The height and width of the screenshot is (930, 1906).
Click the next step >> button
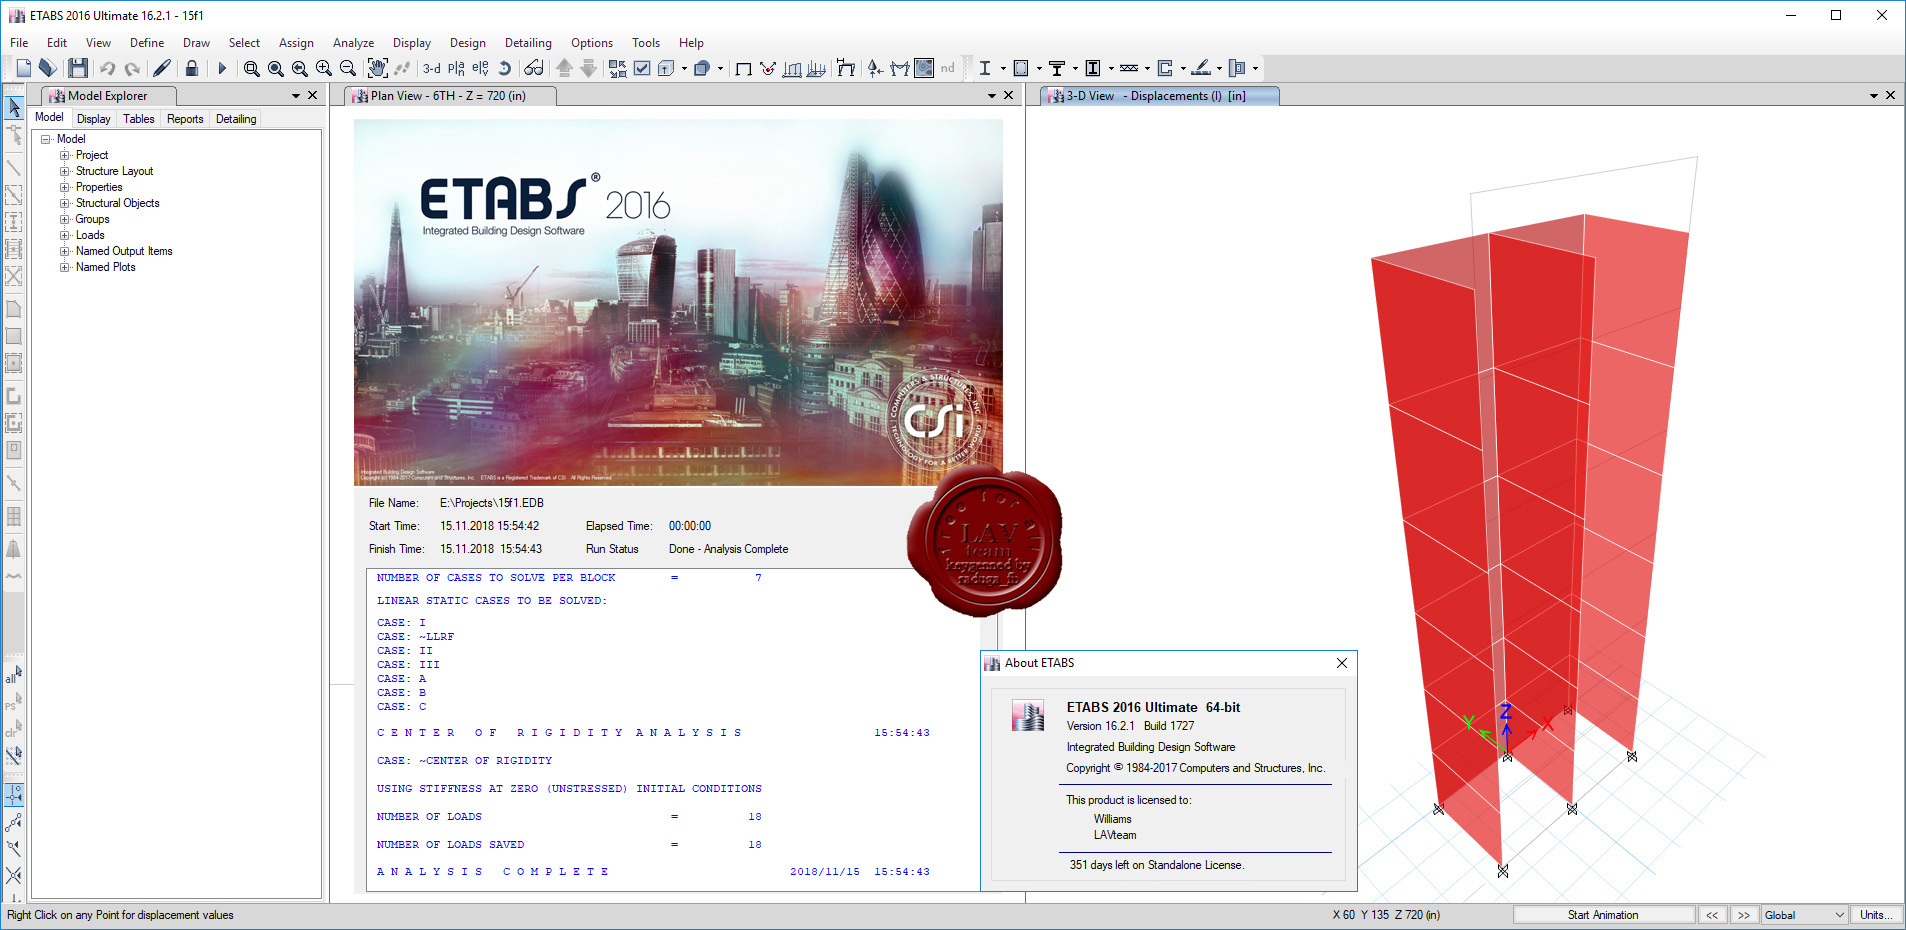tap(1744, 915)
